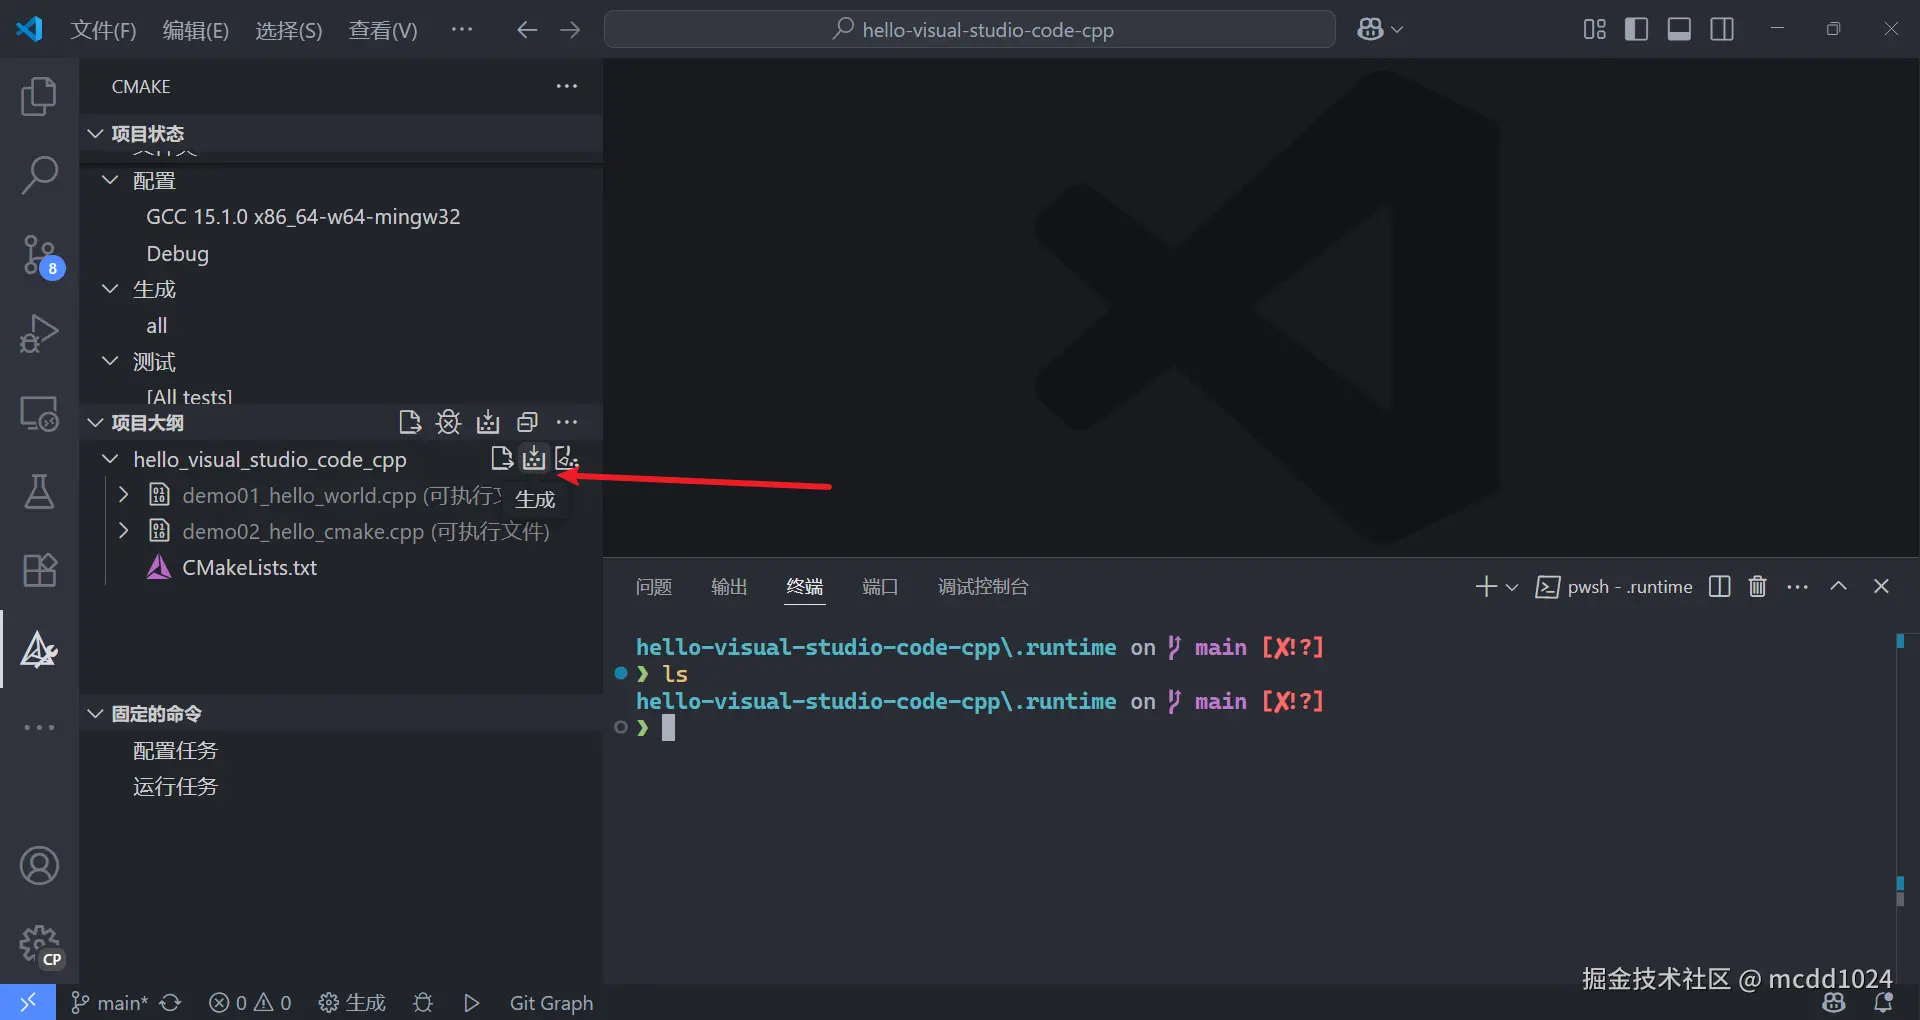Switch to the 输出 panel tab
The height and width of the screenshot is (1020, 1920).
[729, 587]
